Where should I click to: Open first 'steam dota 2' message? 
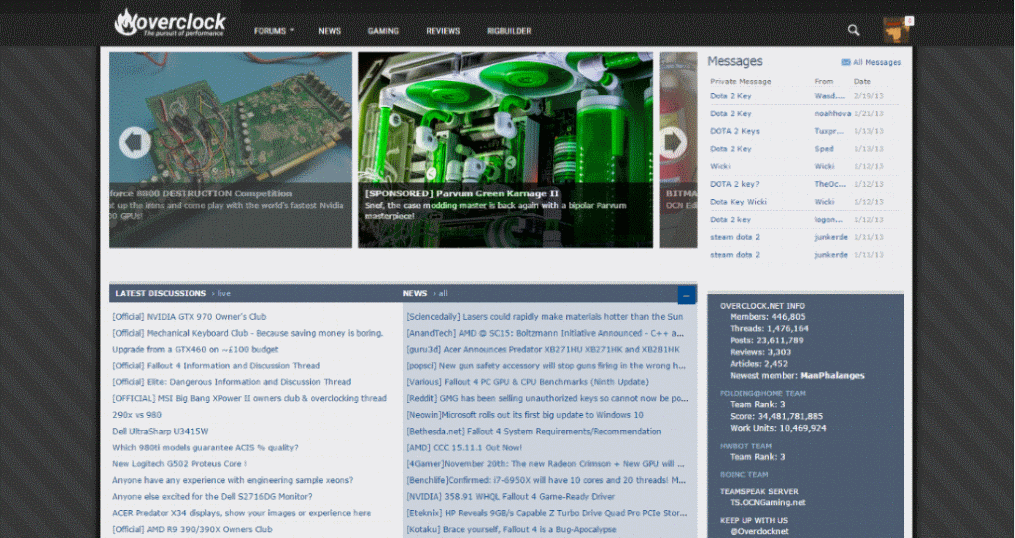coord(735,237)
